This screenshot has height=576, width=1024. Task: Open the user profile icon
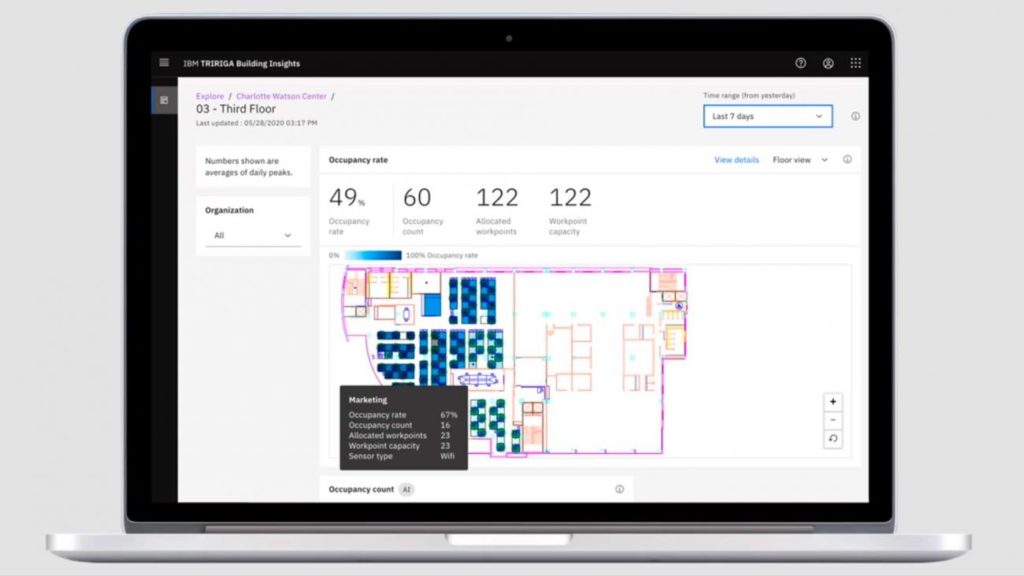click(x=828, y=63)
